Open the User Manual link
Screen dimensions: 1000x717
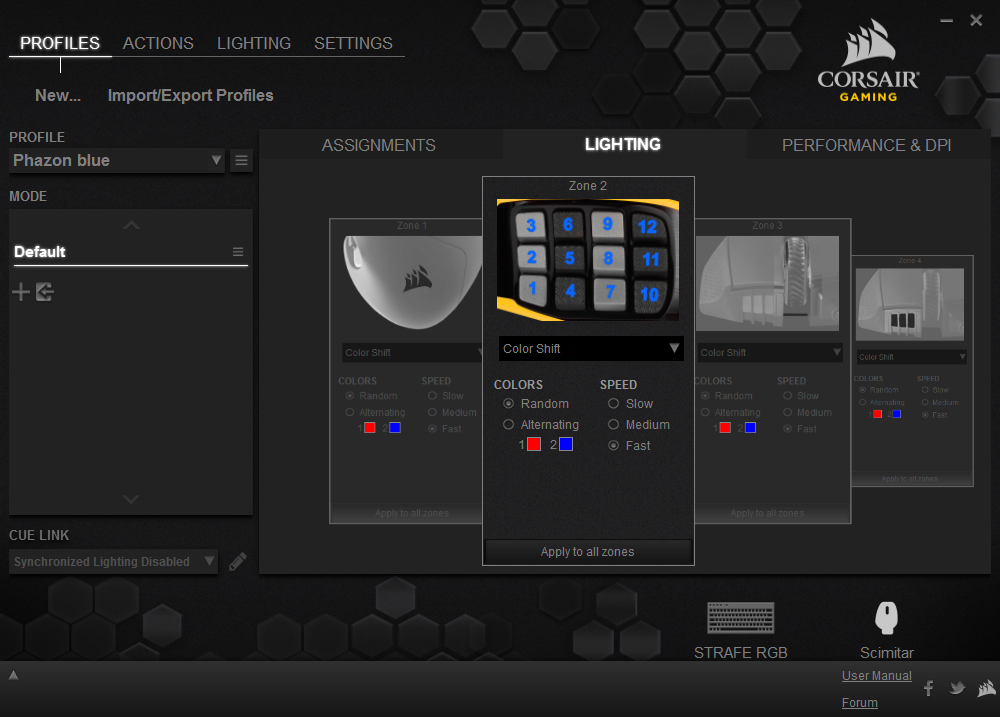[876, 676]
